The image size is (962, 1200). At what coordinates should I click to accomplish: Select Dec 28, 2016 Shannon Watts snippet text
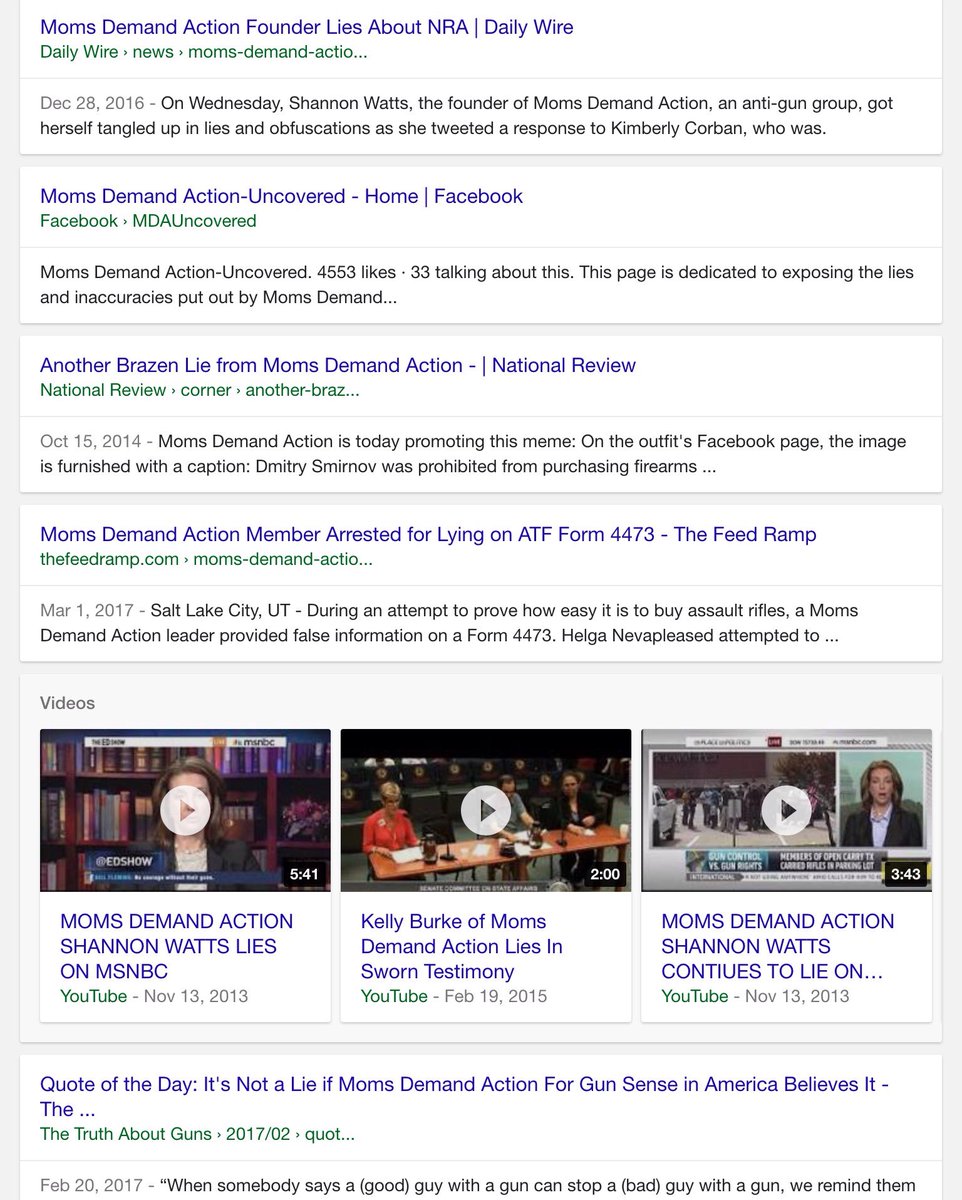point(467,116)
